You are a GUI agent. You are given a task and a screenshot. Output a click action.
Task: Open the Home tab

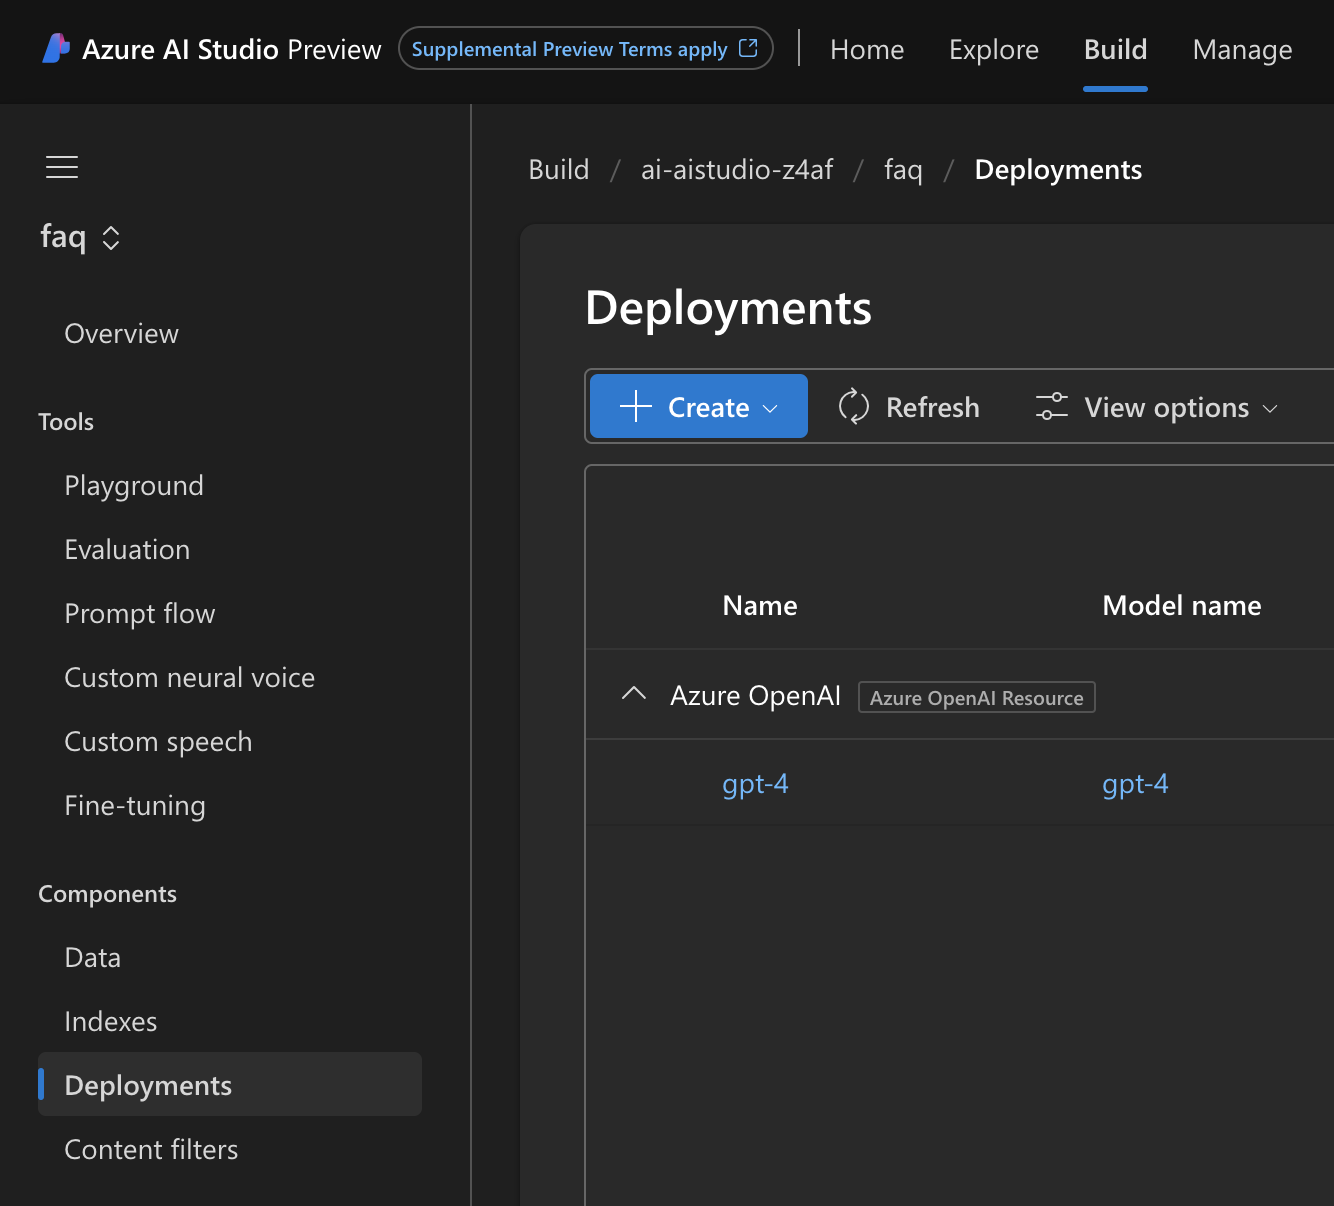click(867, 49)
